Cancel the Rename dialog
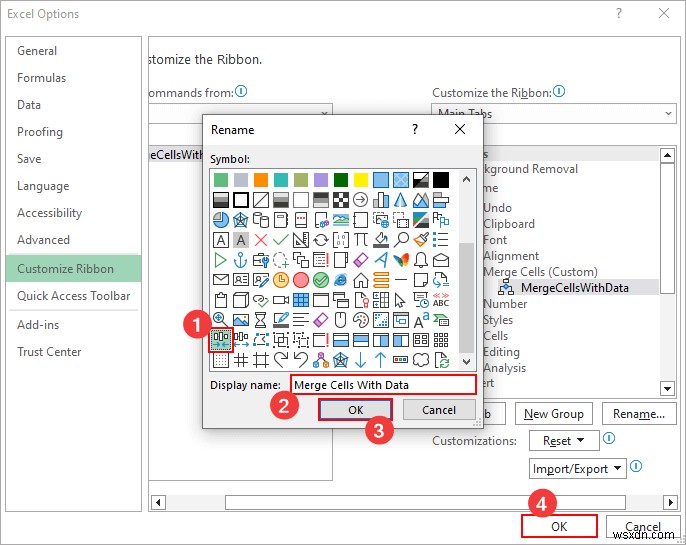Screen dimensions: 686x545 [439, 410]
